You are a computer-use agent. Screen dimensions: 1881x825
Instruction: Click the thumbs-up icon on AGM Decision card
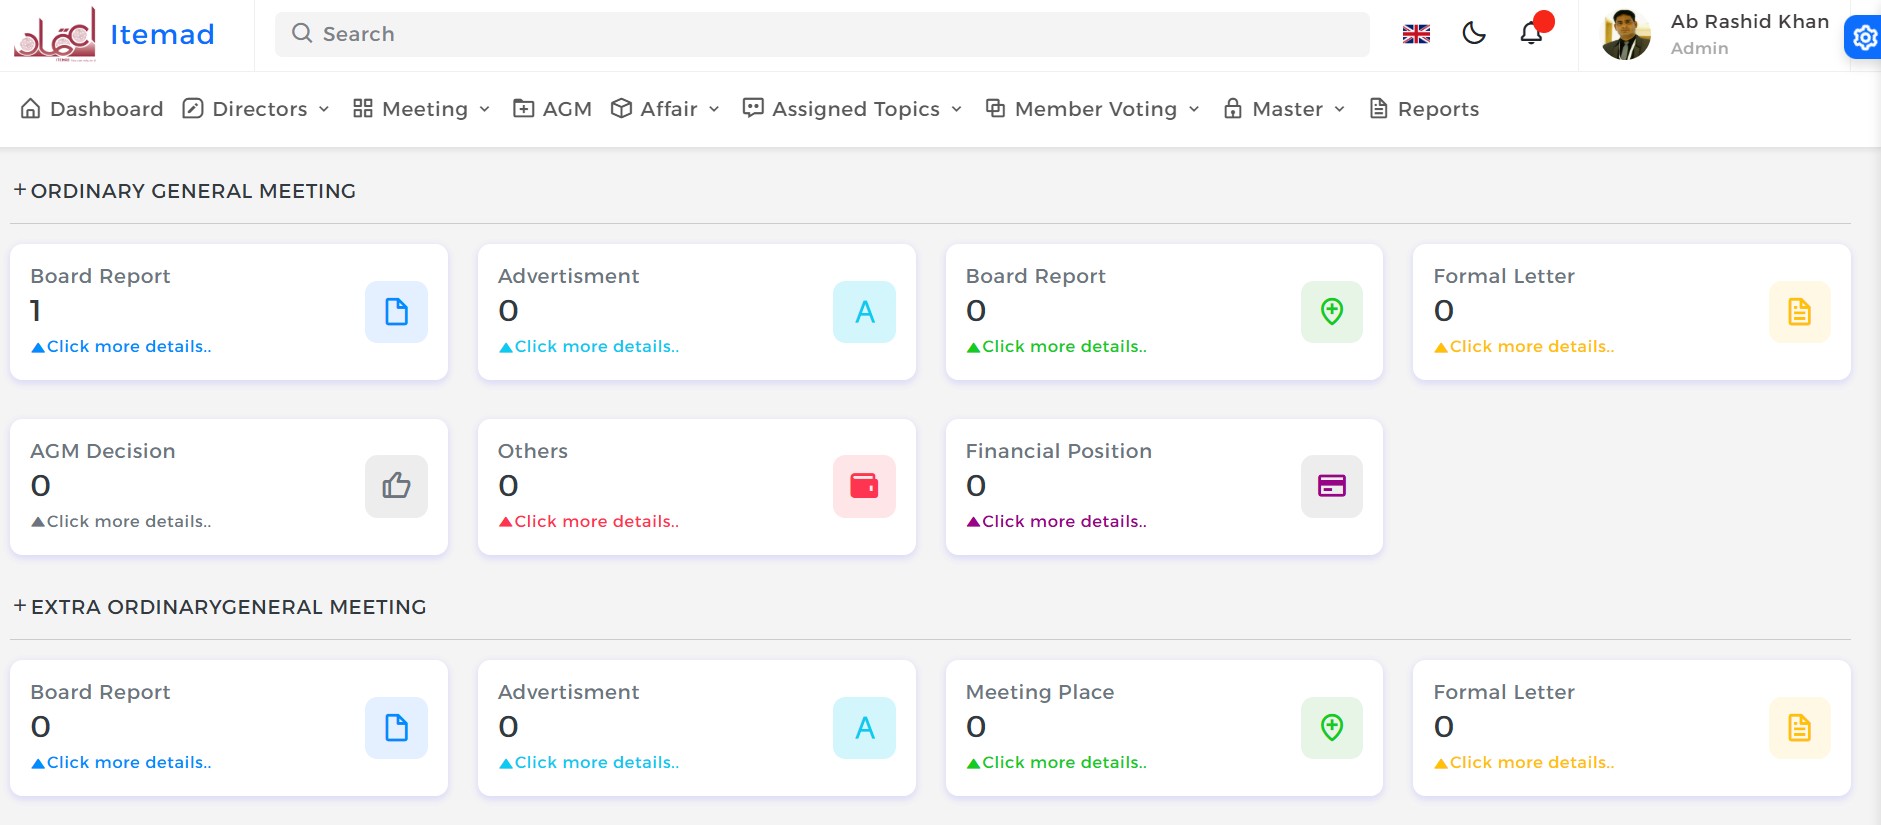(396, 486)
